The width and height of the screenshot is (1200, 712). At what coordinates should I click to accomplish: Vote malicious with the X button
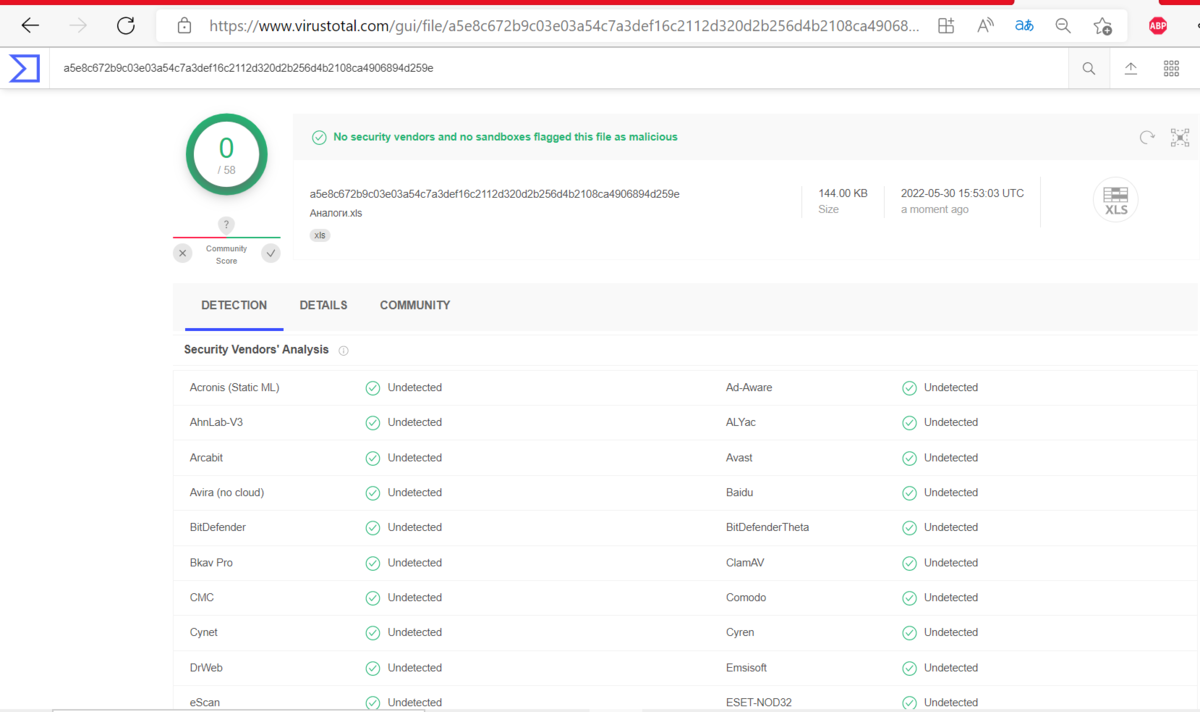(182, 253)
